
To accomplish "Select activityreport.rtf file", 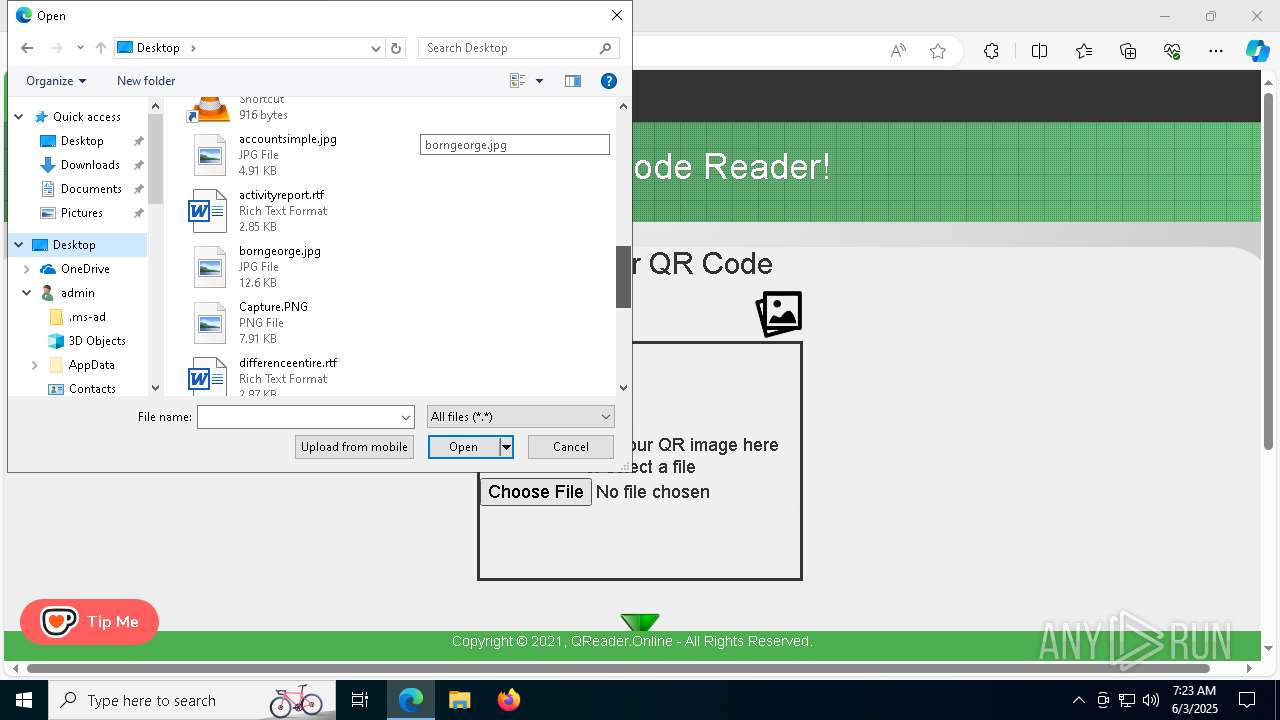I will pos(281,195).
